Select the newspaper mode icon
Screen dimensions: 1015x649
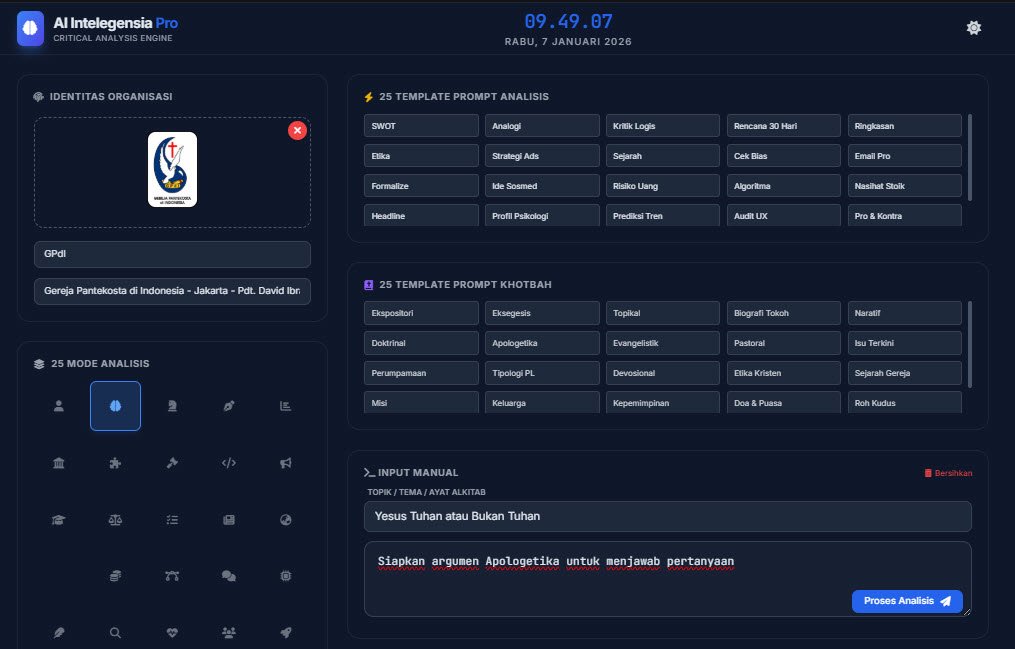pyautogui.click(x=229, y=520)
